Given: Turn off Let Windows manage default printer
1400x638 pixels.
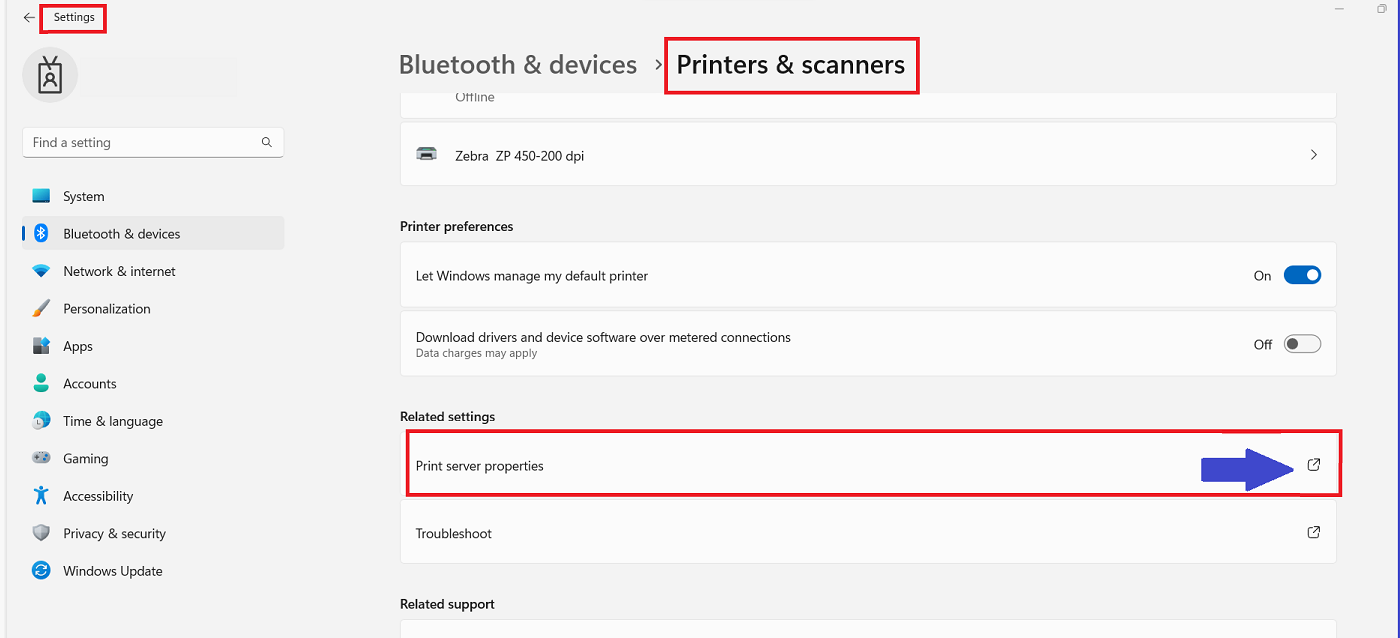Looking at the screenshot, I should coord(1302,275).
